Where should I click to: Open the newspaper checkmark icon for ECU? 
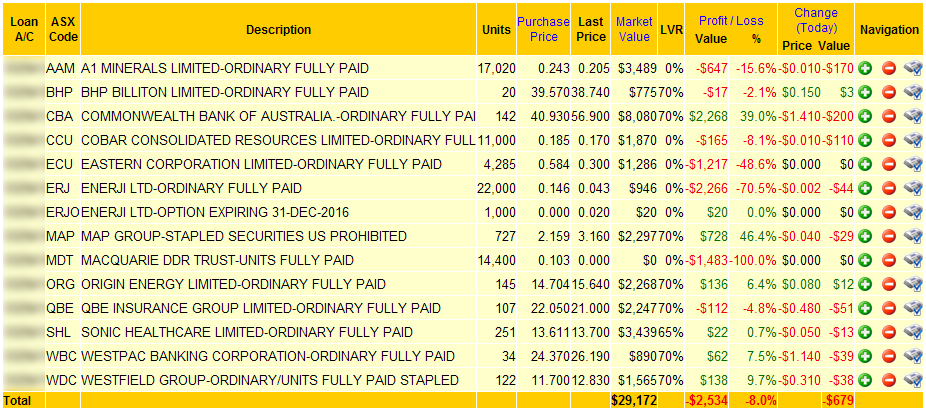[x=913, y=165]
